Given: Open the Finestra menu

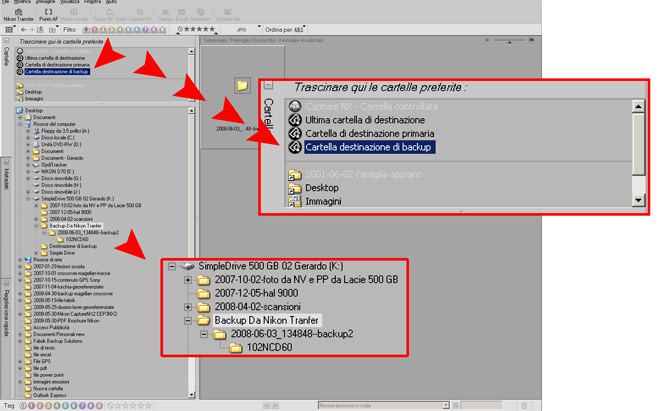Looking at the screenshot, I should [x=92, y=2].
